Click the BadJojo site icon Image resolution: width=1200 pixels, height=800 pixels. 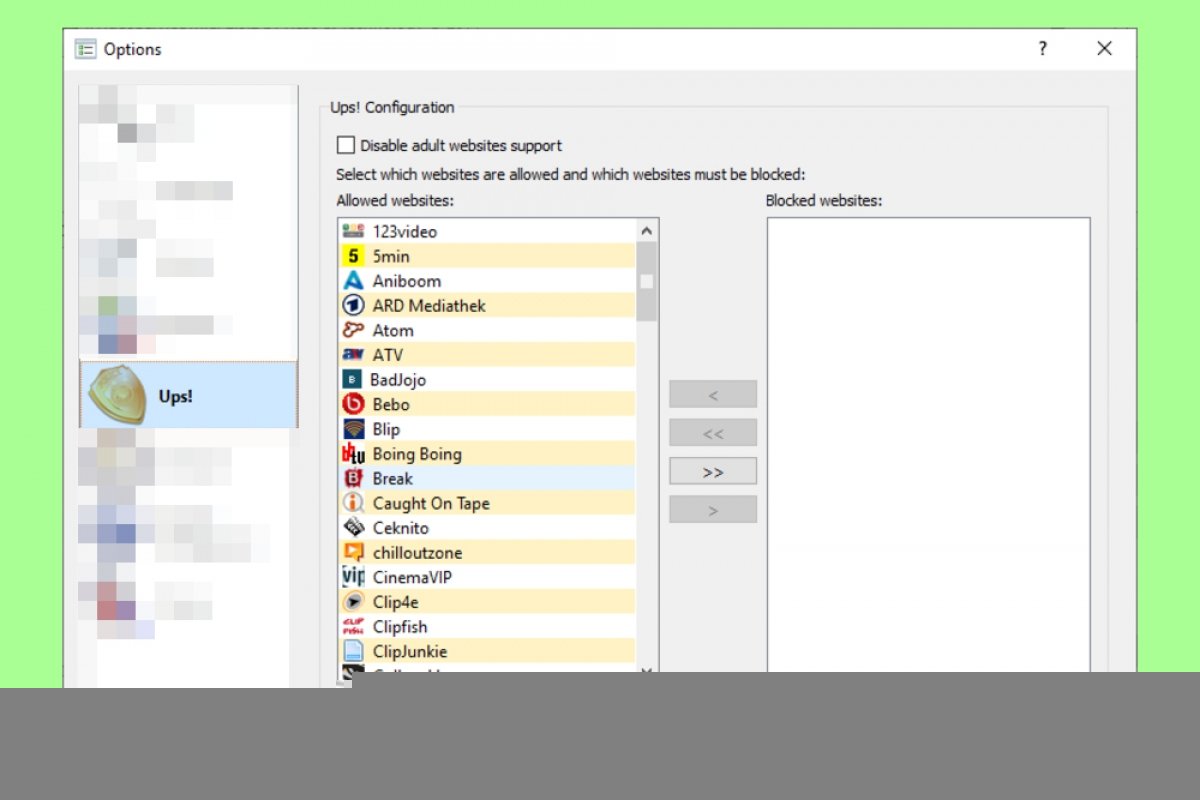(x=352, y=380)
